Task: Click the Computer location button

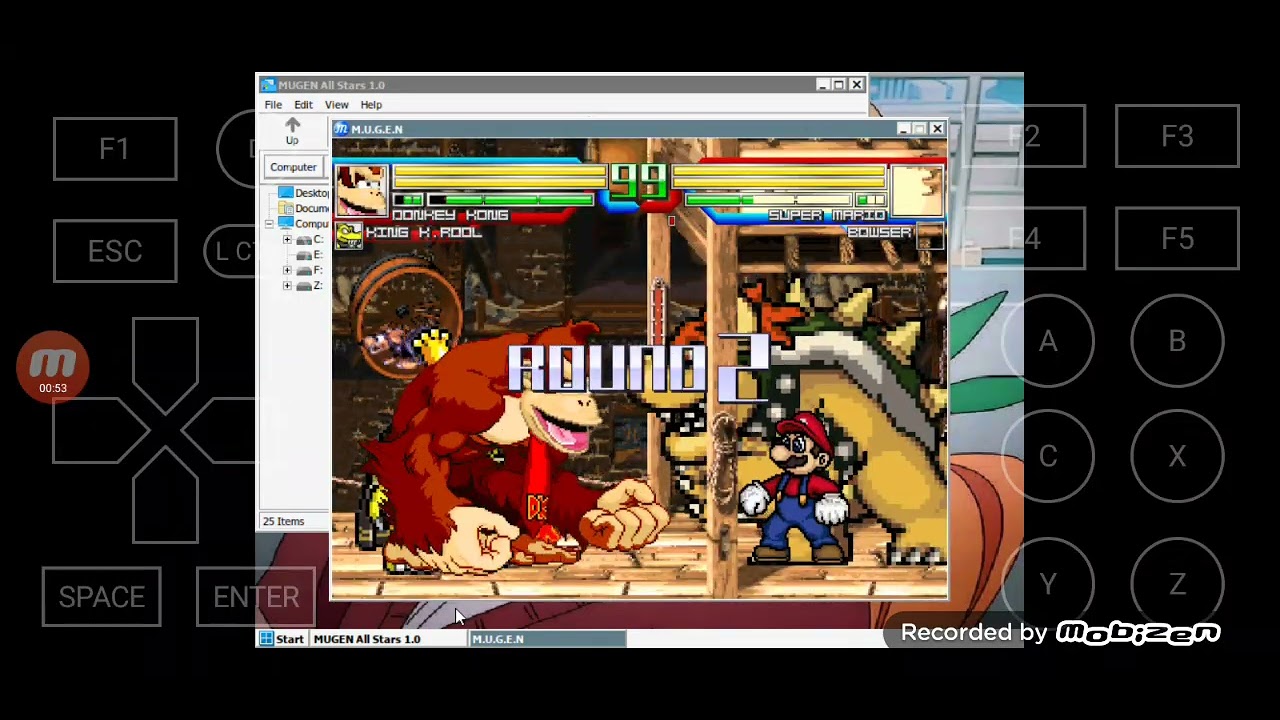Action: click(293, 167)
